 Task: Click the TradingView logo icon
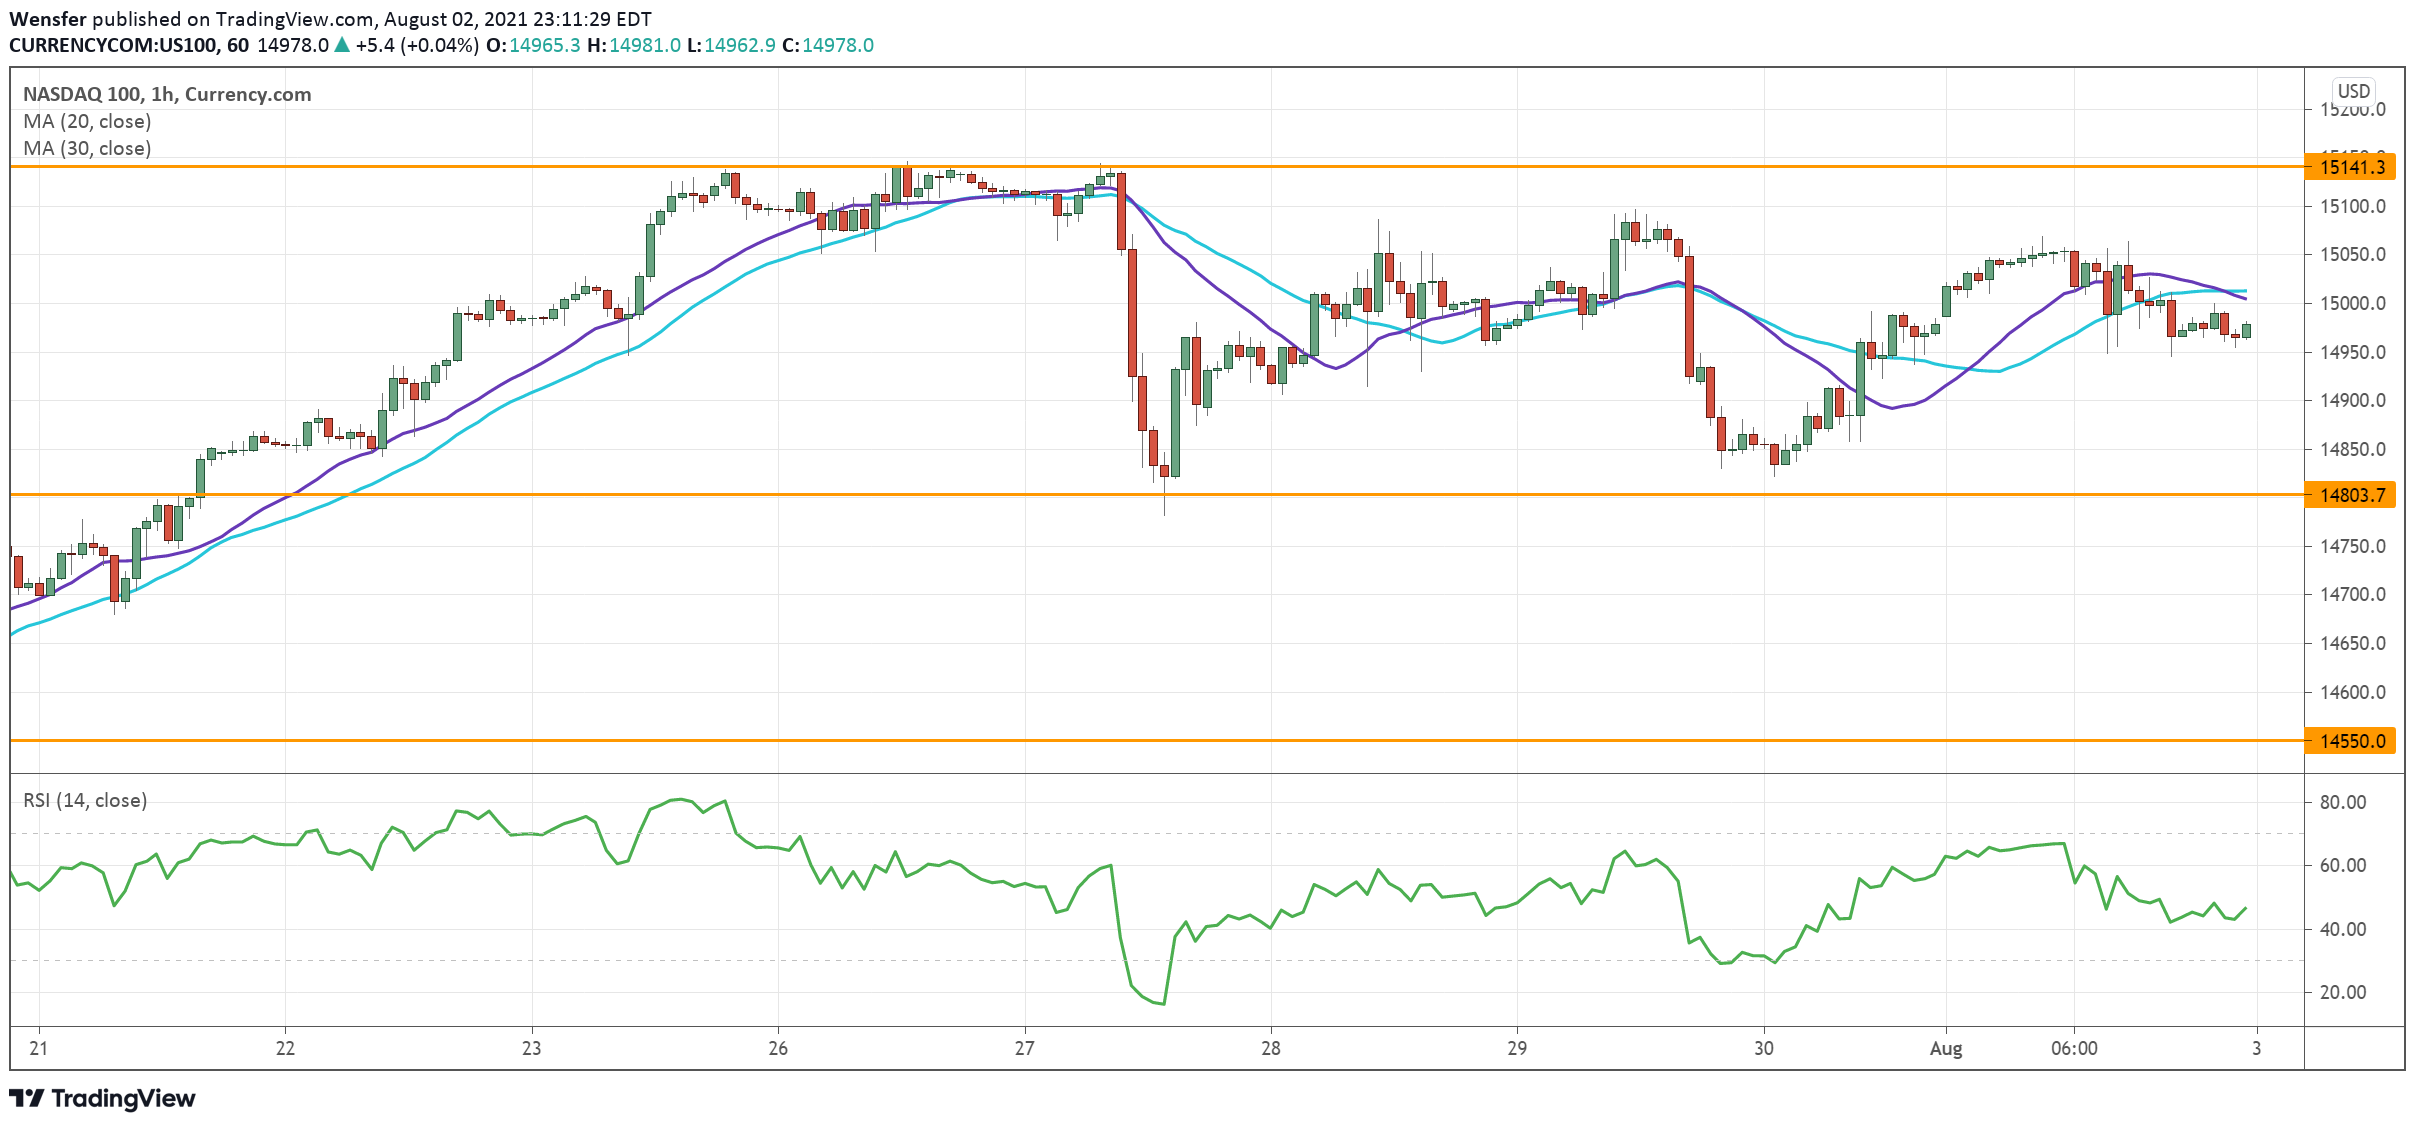27,1099
